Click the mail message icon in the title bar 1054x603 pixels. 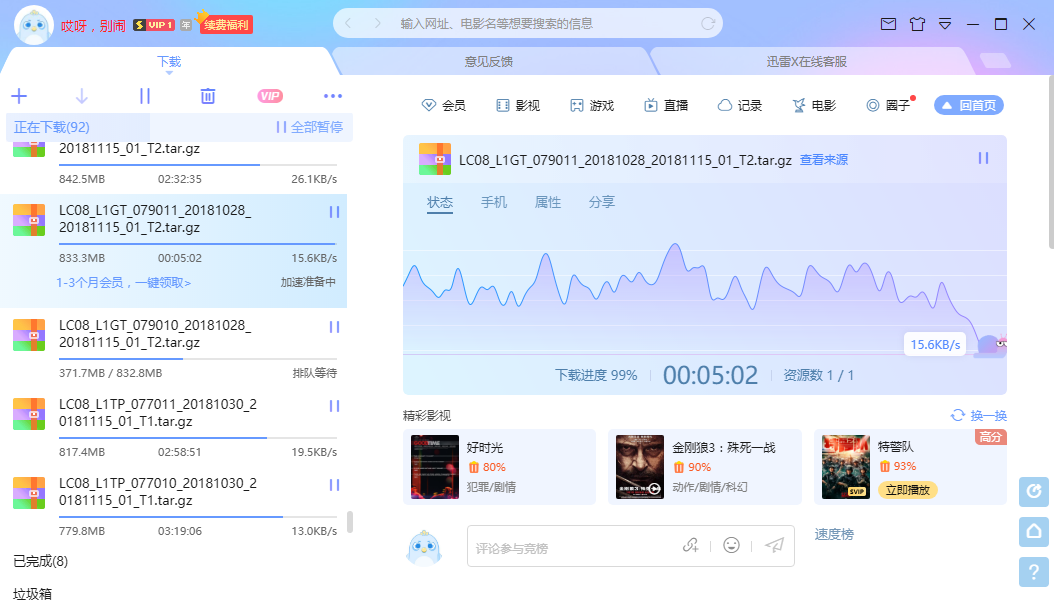[x=888, y=25]
